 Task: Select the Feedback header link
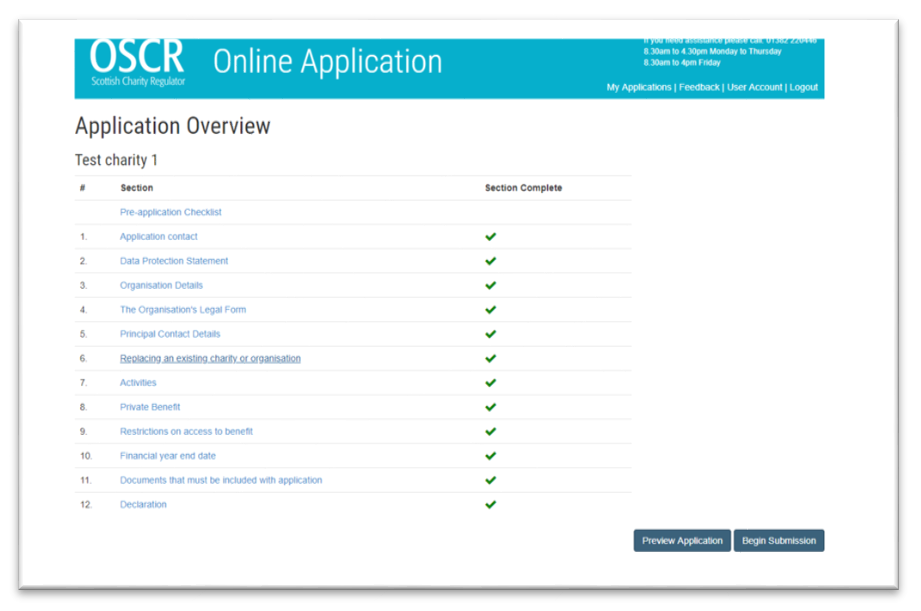(699, 87)
